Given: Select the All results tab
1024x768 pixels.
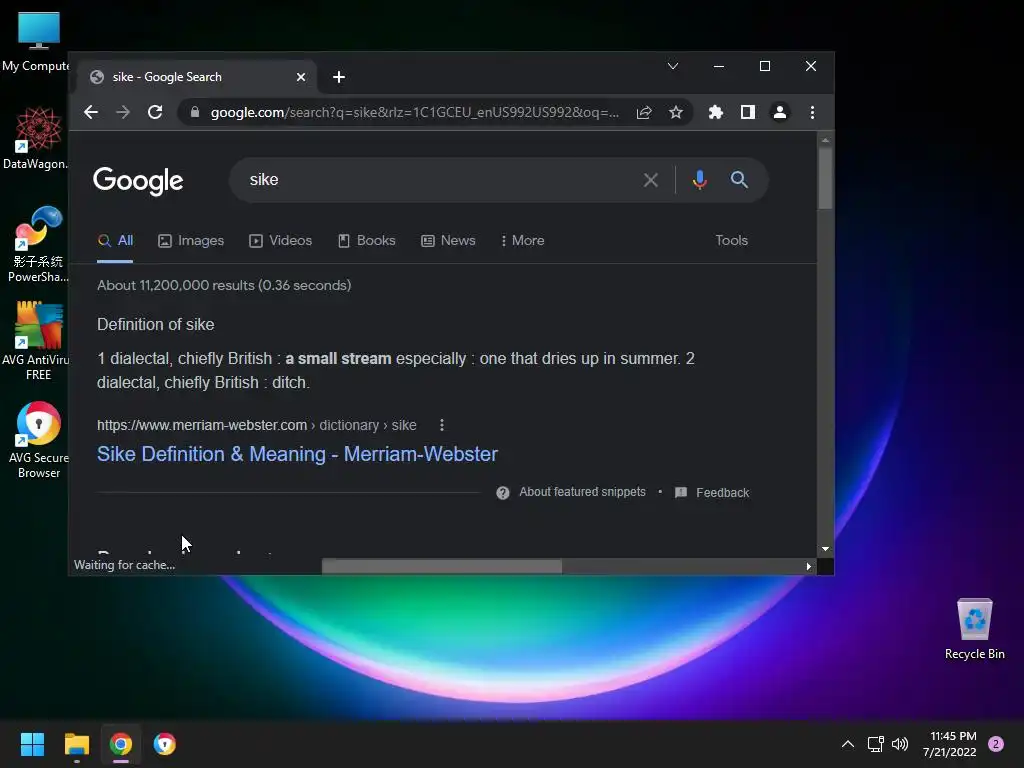Looking at the screenshot, I should [x=116, y=240].
